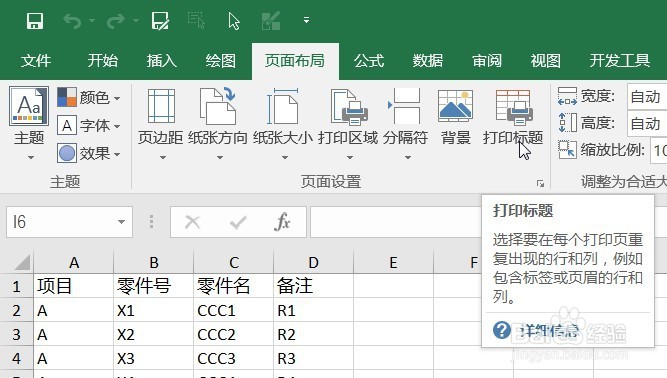Image resolution: width=667 pixels, height=378 pixels.
Task: Switch to the 公式 tab
Action: (x=369, y=61)
